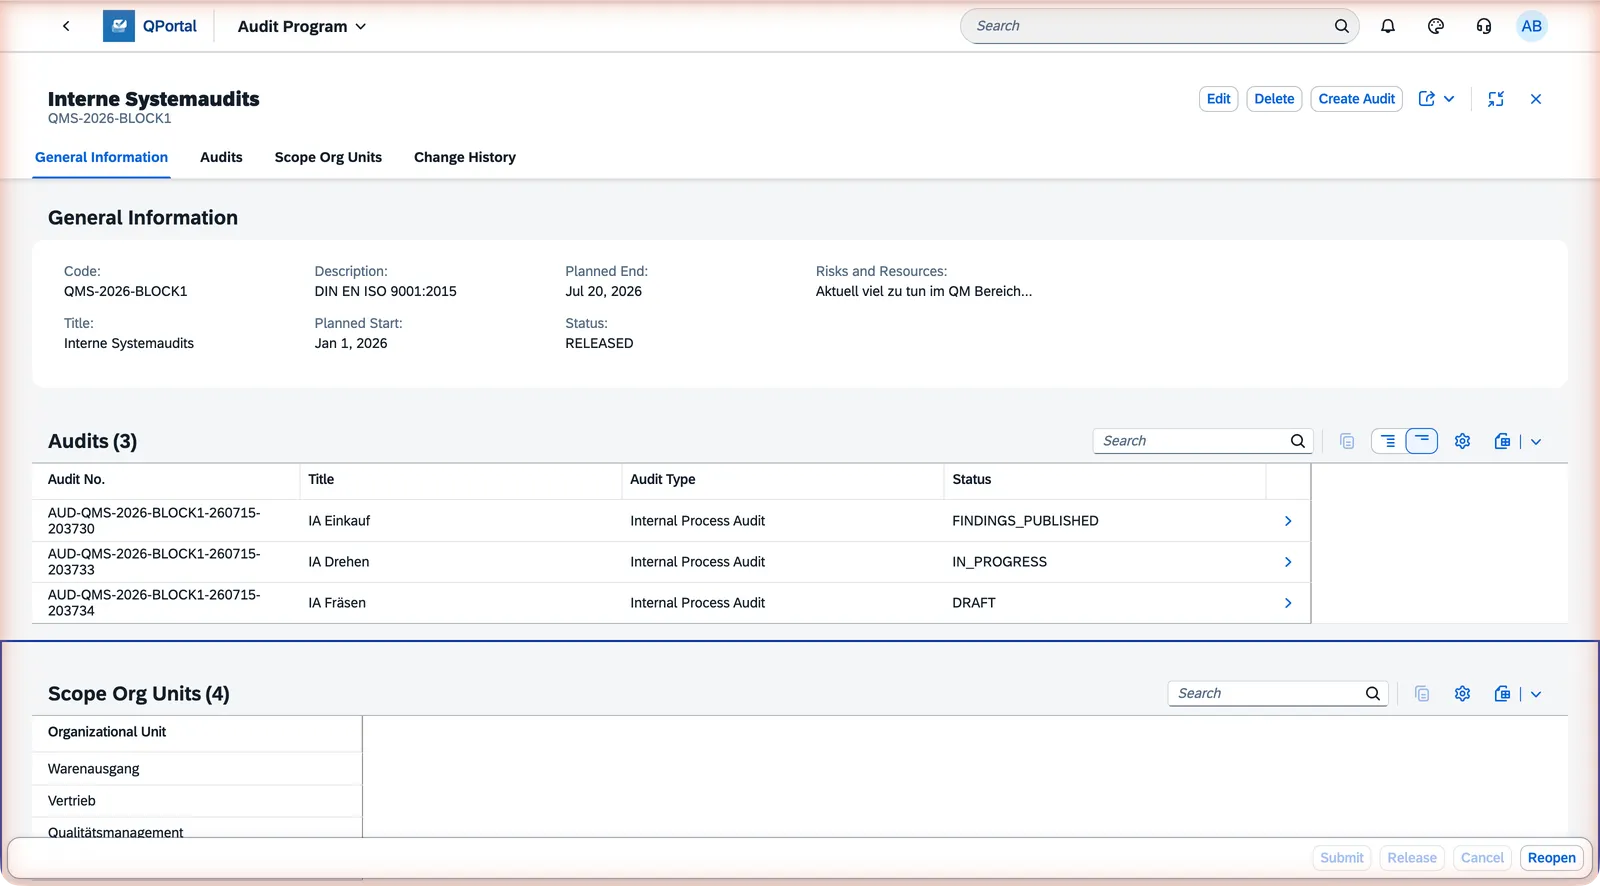The image size is (1600, 886).
Task: Open the Audit Program dropdown menu
Action: 302,26
